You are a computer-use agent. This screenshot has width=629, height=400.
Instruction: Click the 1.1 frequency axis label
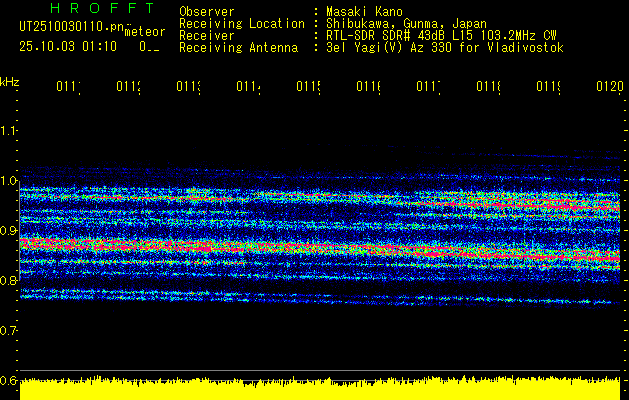tap(9, 131)
